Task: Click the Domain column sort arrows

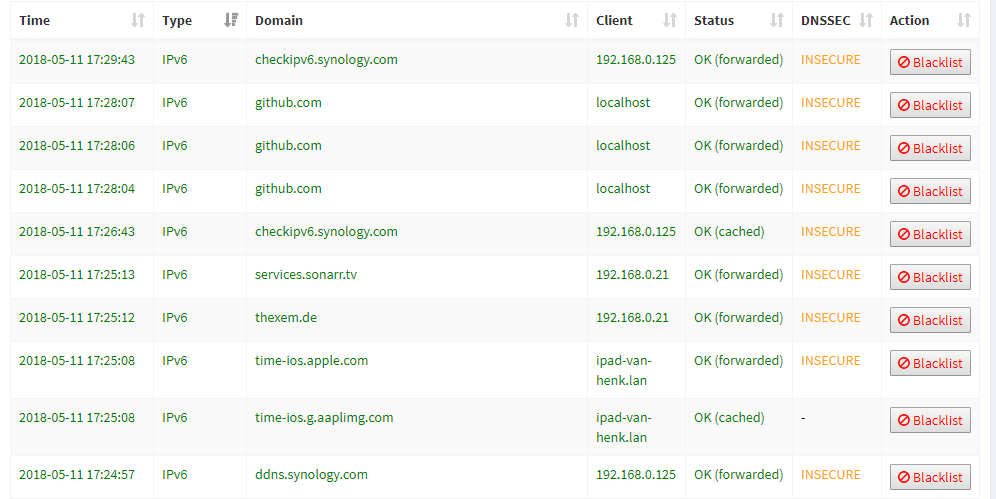Action: (x=572, y=20)
